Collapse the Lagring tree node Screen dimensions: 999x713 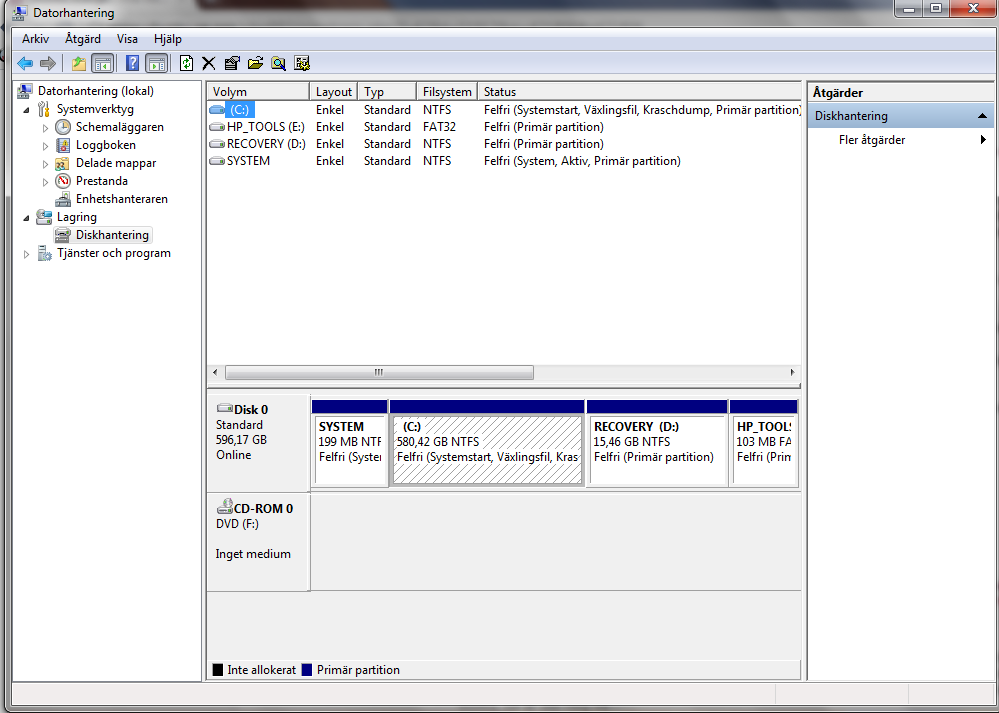26,217
